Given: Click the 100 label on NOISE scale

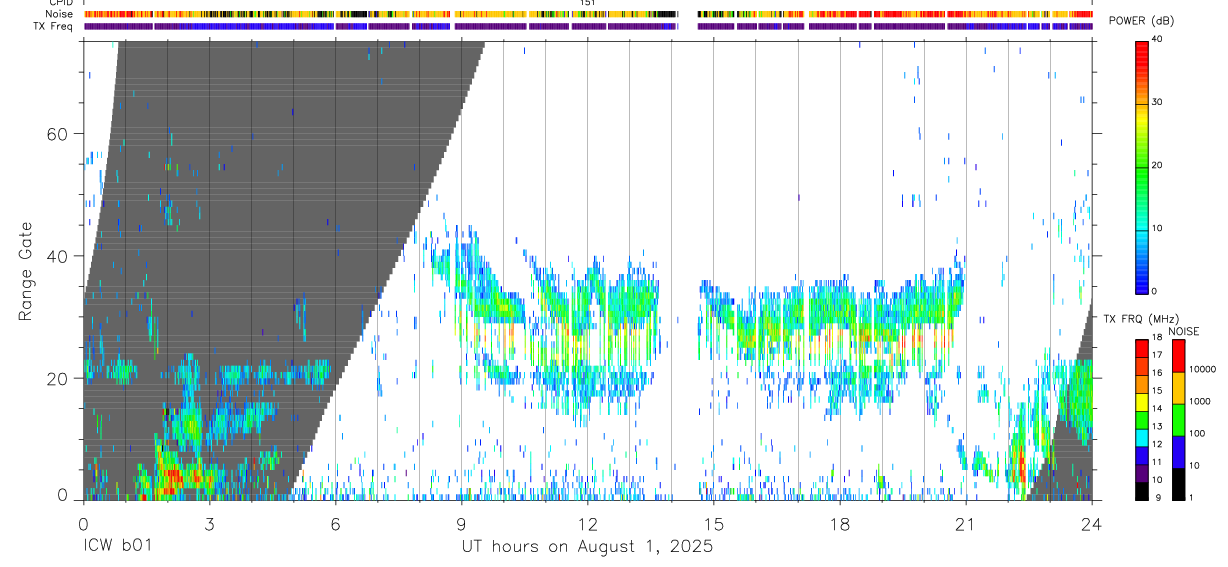Looking at the screenshot, I should (x=1197, y=434).
